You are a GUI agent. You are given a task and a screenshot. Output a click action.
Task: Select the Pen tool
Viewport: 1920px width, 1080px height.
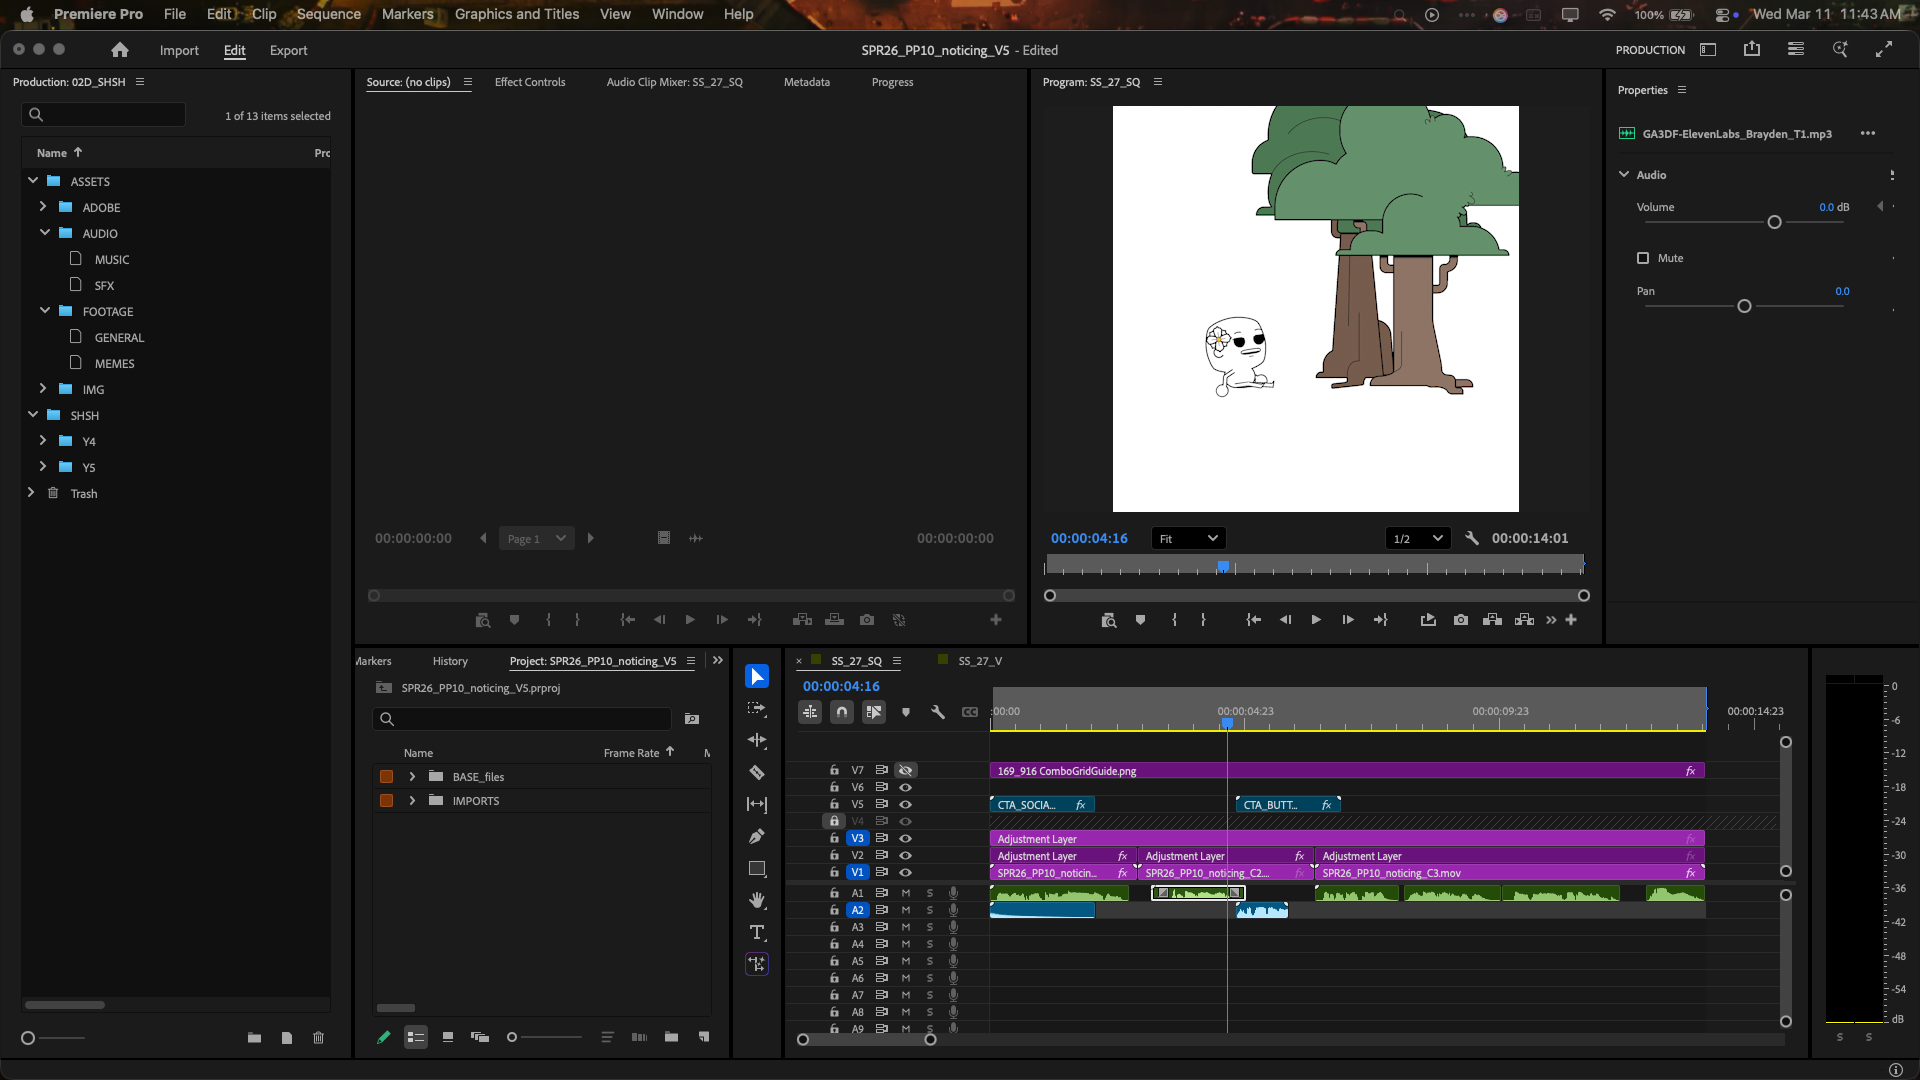tap(757, 836)
